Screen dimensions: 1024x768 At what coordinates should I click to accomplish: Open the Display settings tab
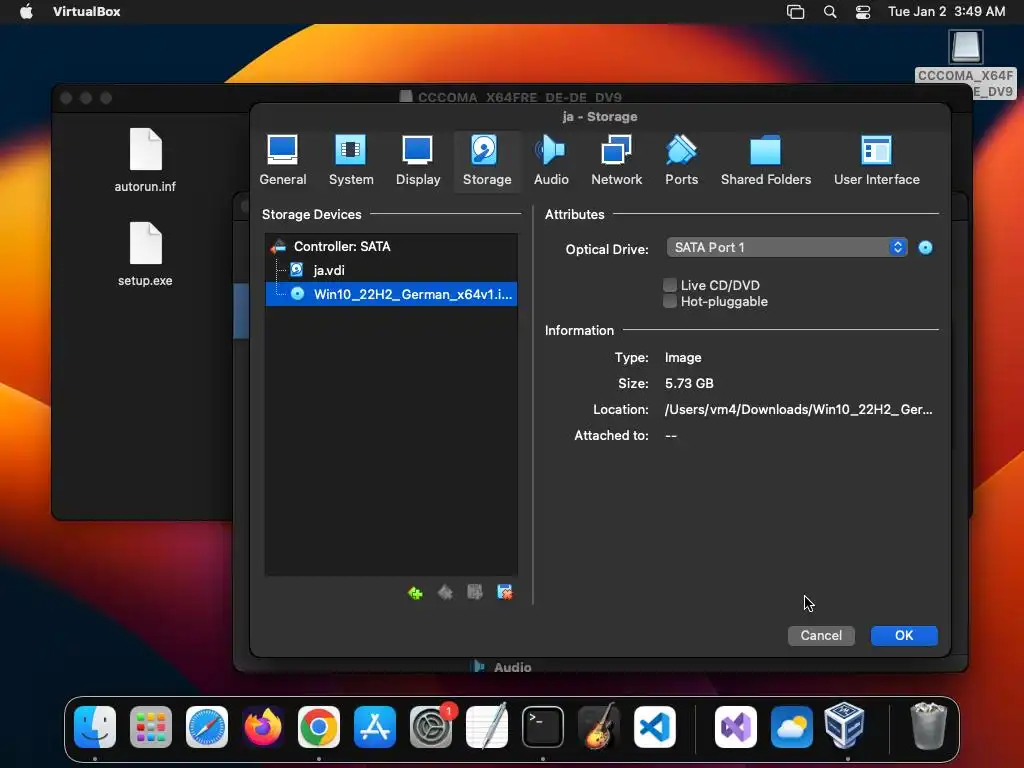(418, 161)
